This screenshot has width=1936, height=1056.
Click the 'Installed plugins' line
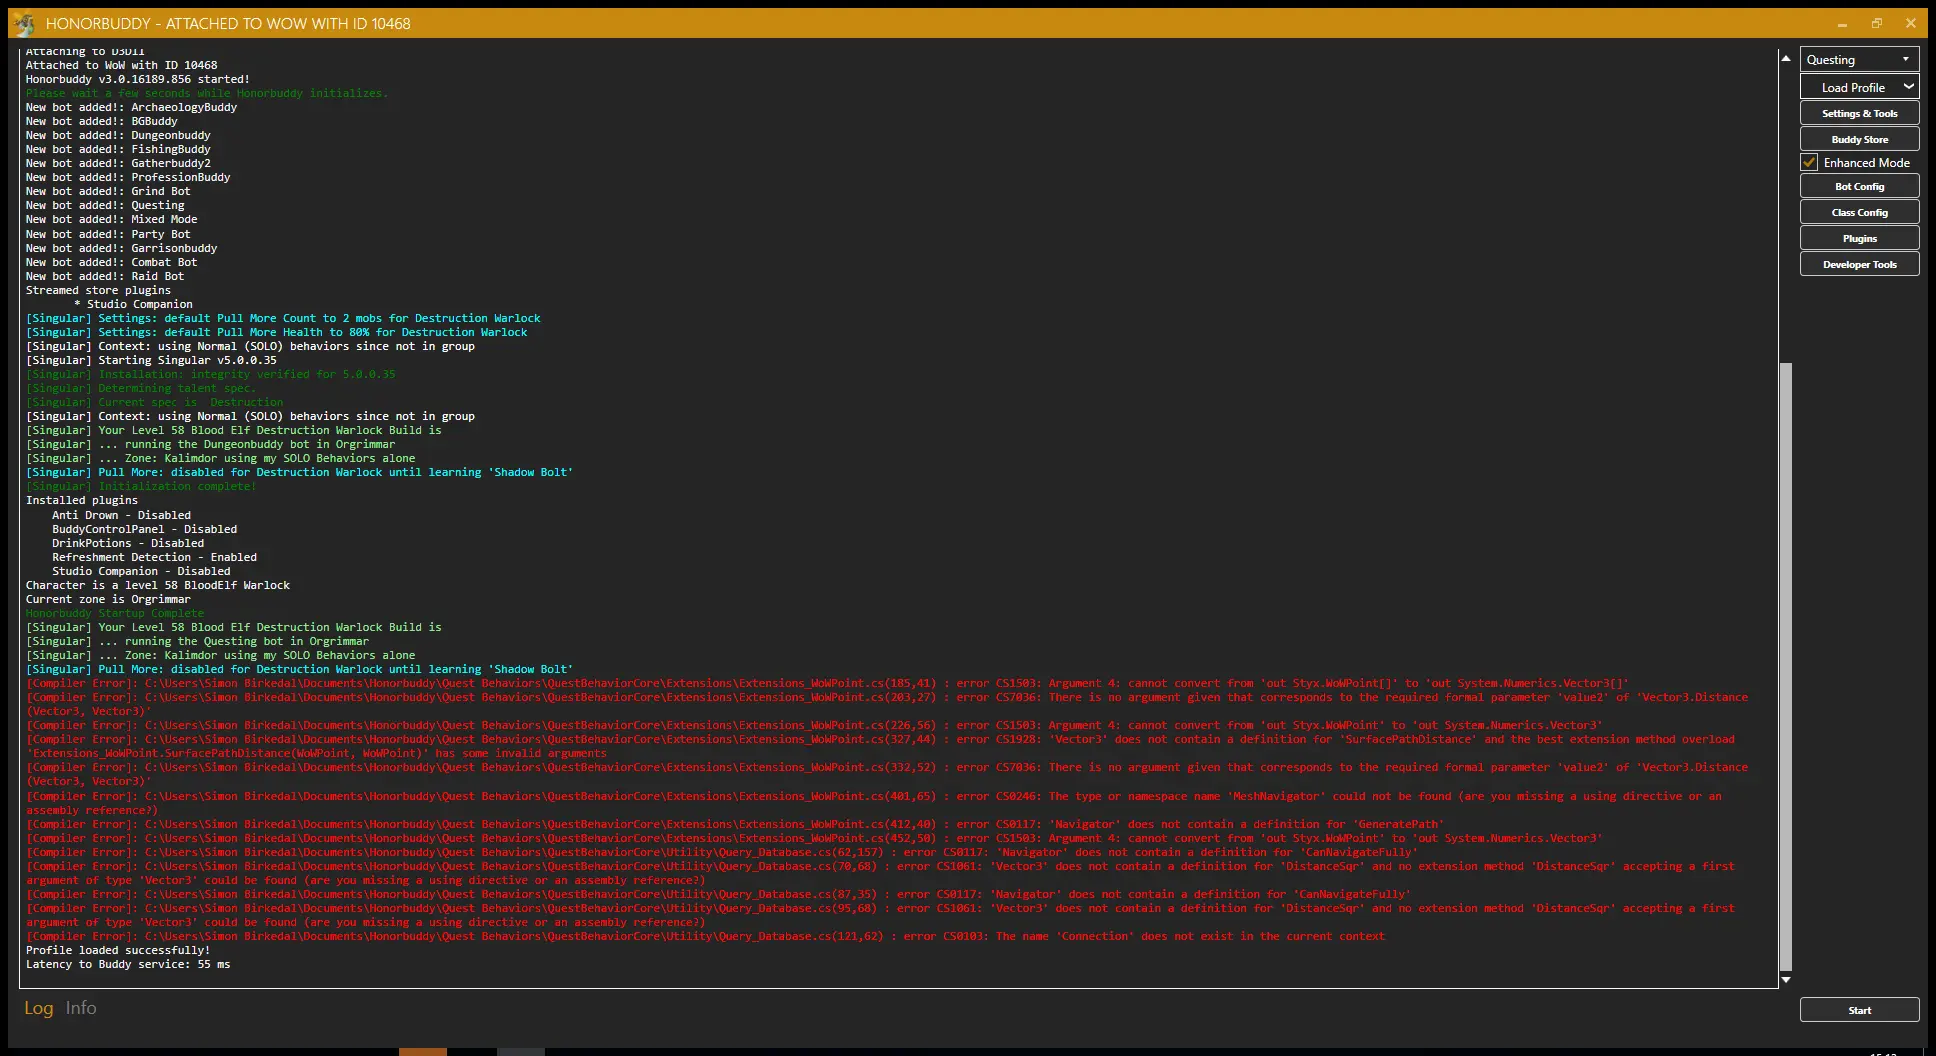pos(82,500)
